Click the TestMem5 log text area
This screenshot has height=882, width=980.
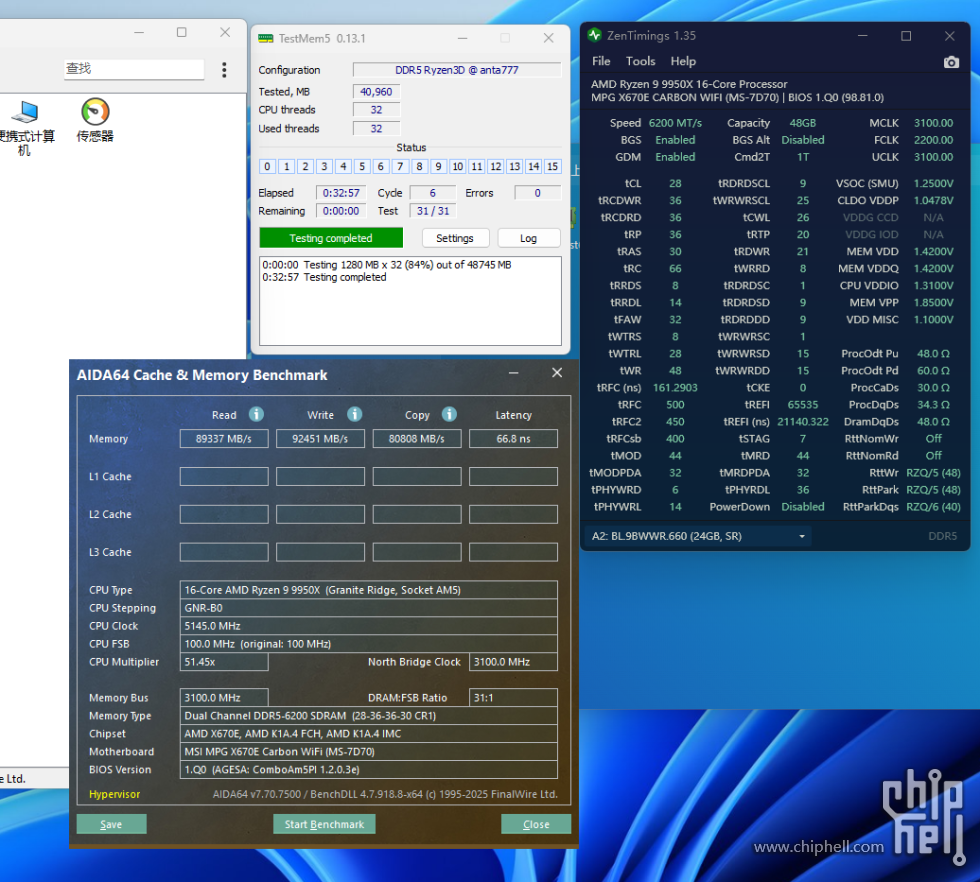tap(410, 301)
